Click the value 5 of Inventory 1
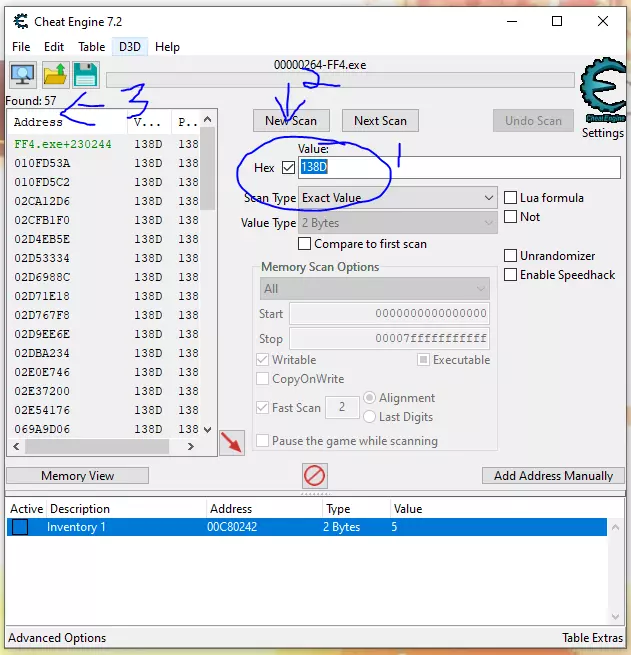Image resolution: width=631 pixels, height=655 pixels. click(394, 527)
